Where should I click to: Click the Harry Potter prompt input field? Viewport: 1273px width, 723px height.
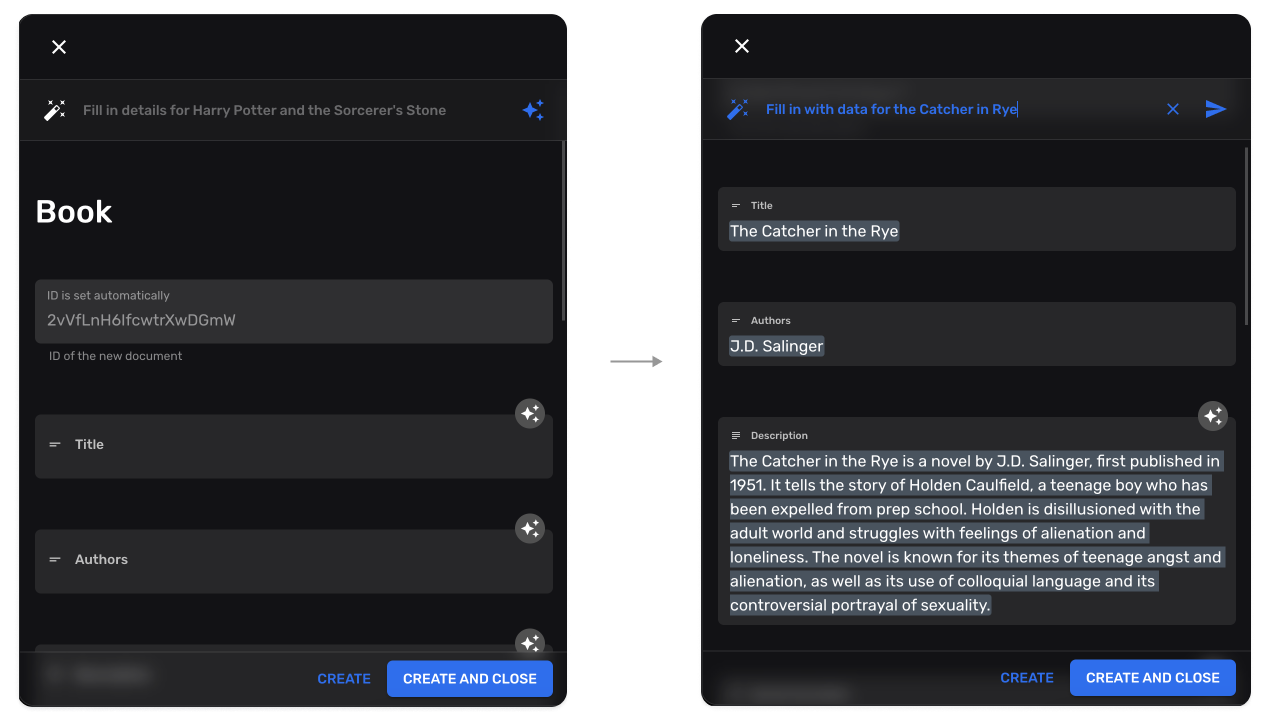point(290,111)
